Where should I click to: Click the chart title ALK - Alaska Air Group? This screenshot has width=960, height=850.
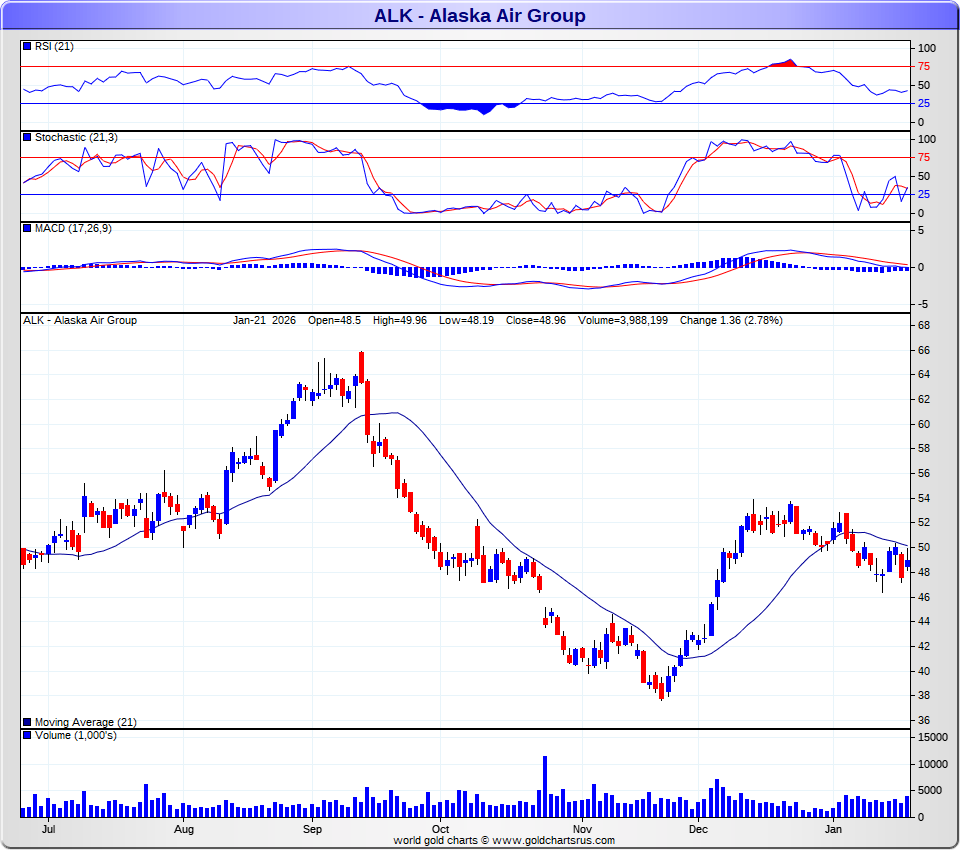click(480, 15)
